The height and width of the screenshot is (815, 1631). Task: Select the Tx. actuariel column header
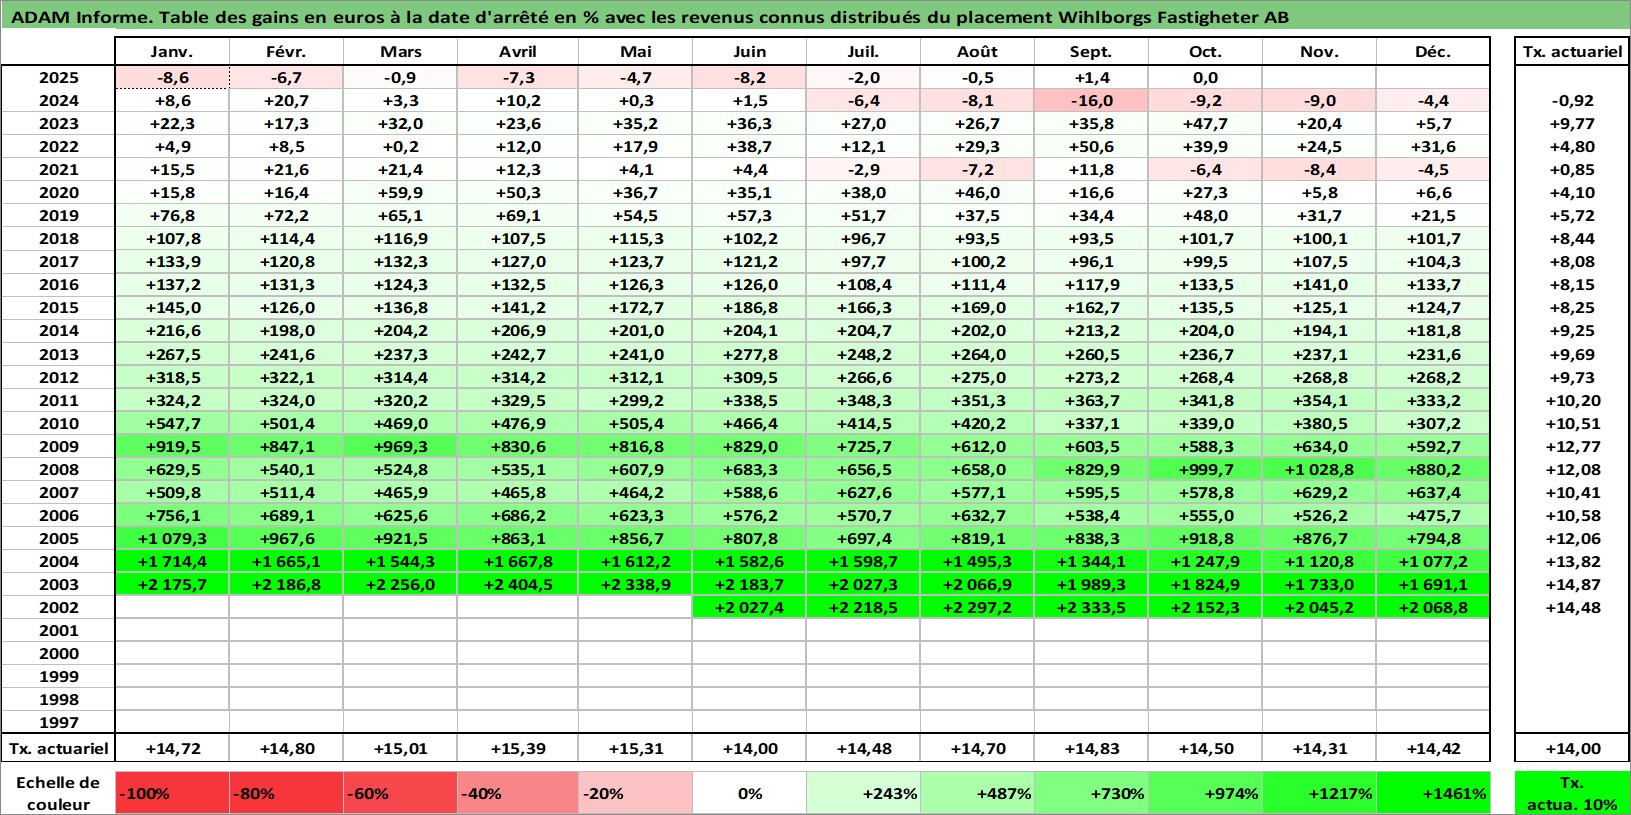pyautogui.click(x=1572, y=52)
